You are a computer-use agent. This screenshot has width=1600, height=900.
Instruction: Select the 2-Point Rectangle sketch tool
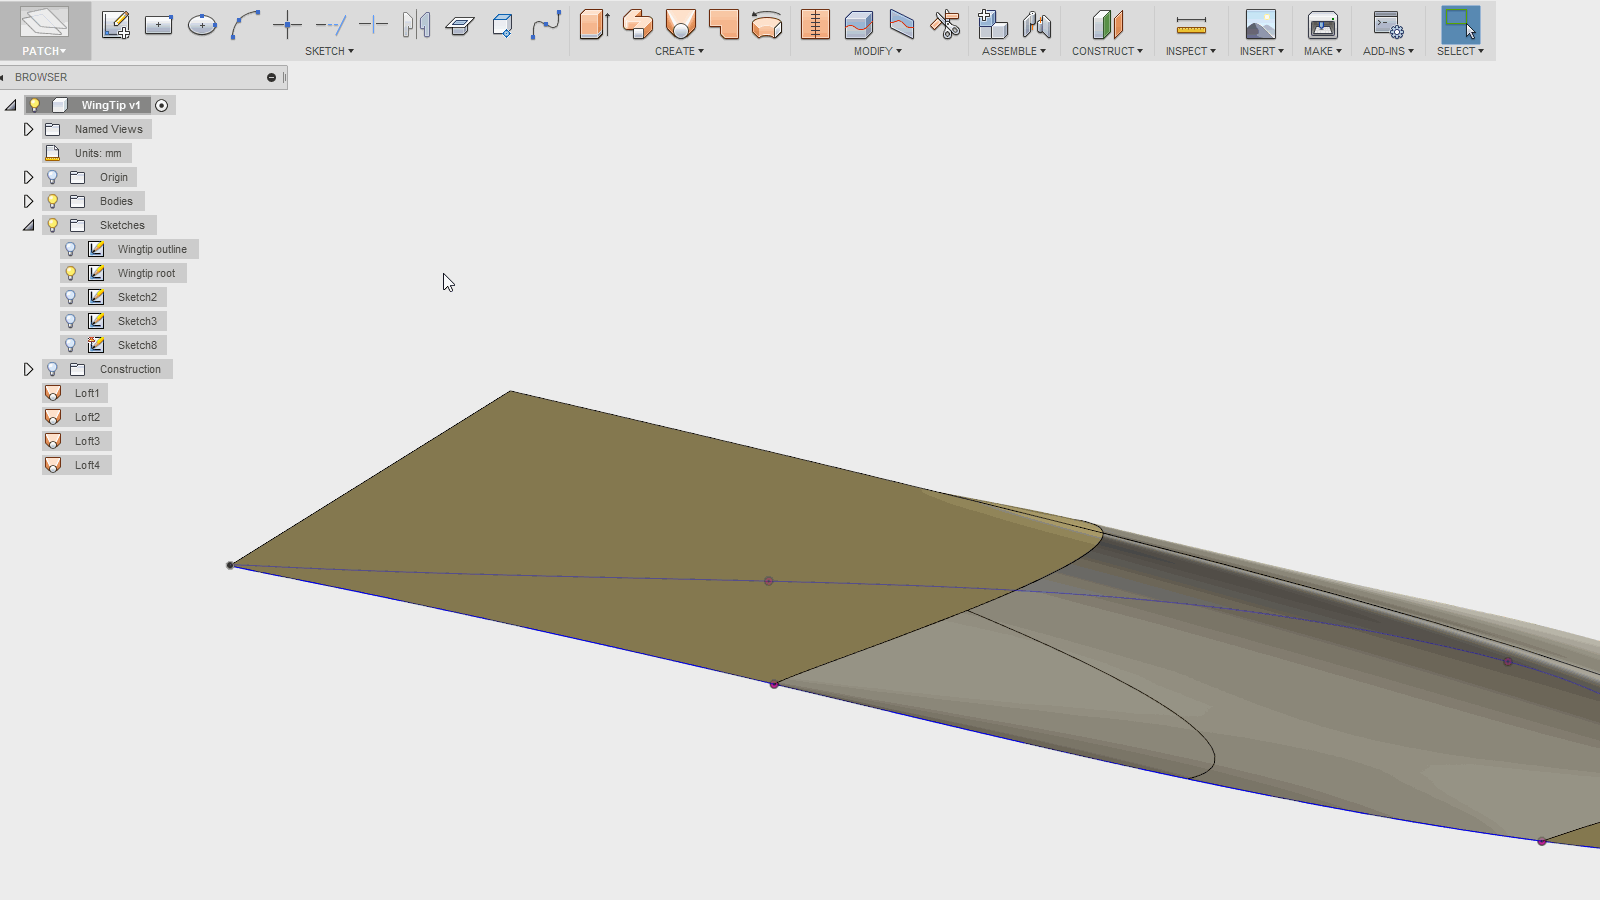pos(158,24)
